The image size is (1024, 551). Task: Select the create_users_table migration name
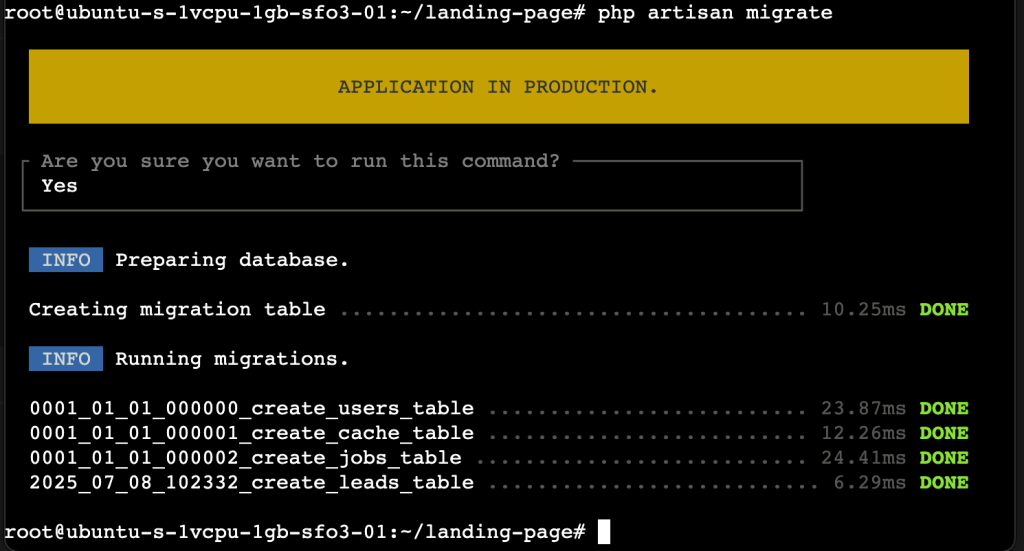[251, 408]
